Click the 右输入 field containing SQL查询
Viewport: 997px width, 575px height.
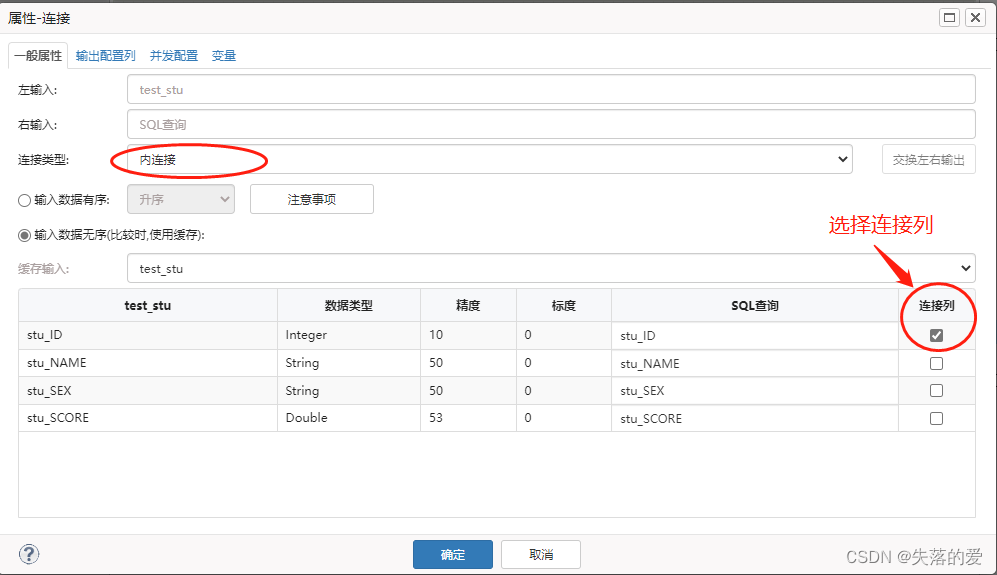(551, 124)
